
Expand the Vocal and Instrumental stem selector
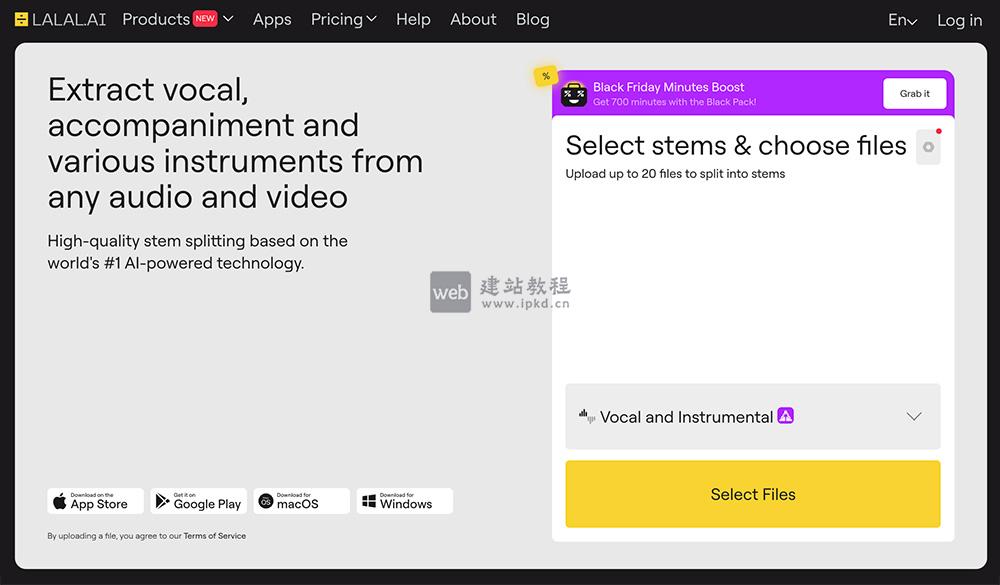click(x=913, y=416)
